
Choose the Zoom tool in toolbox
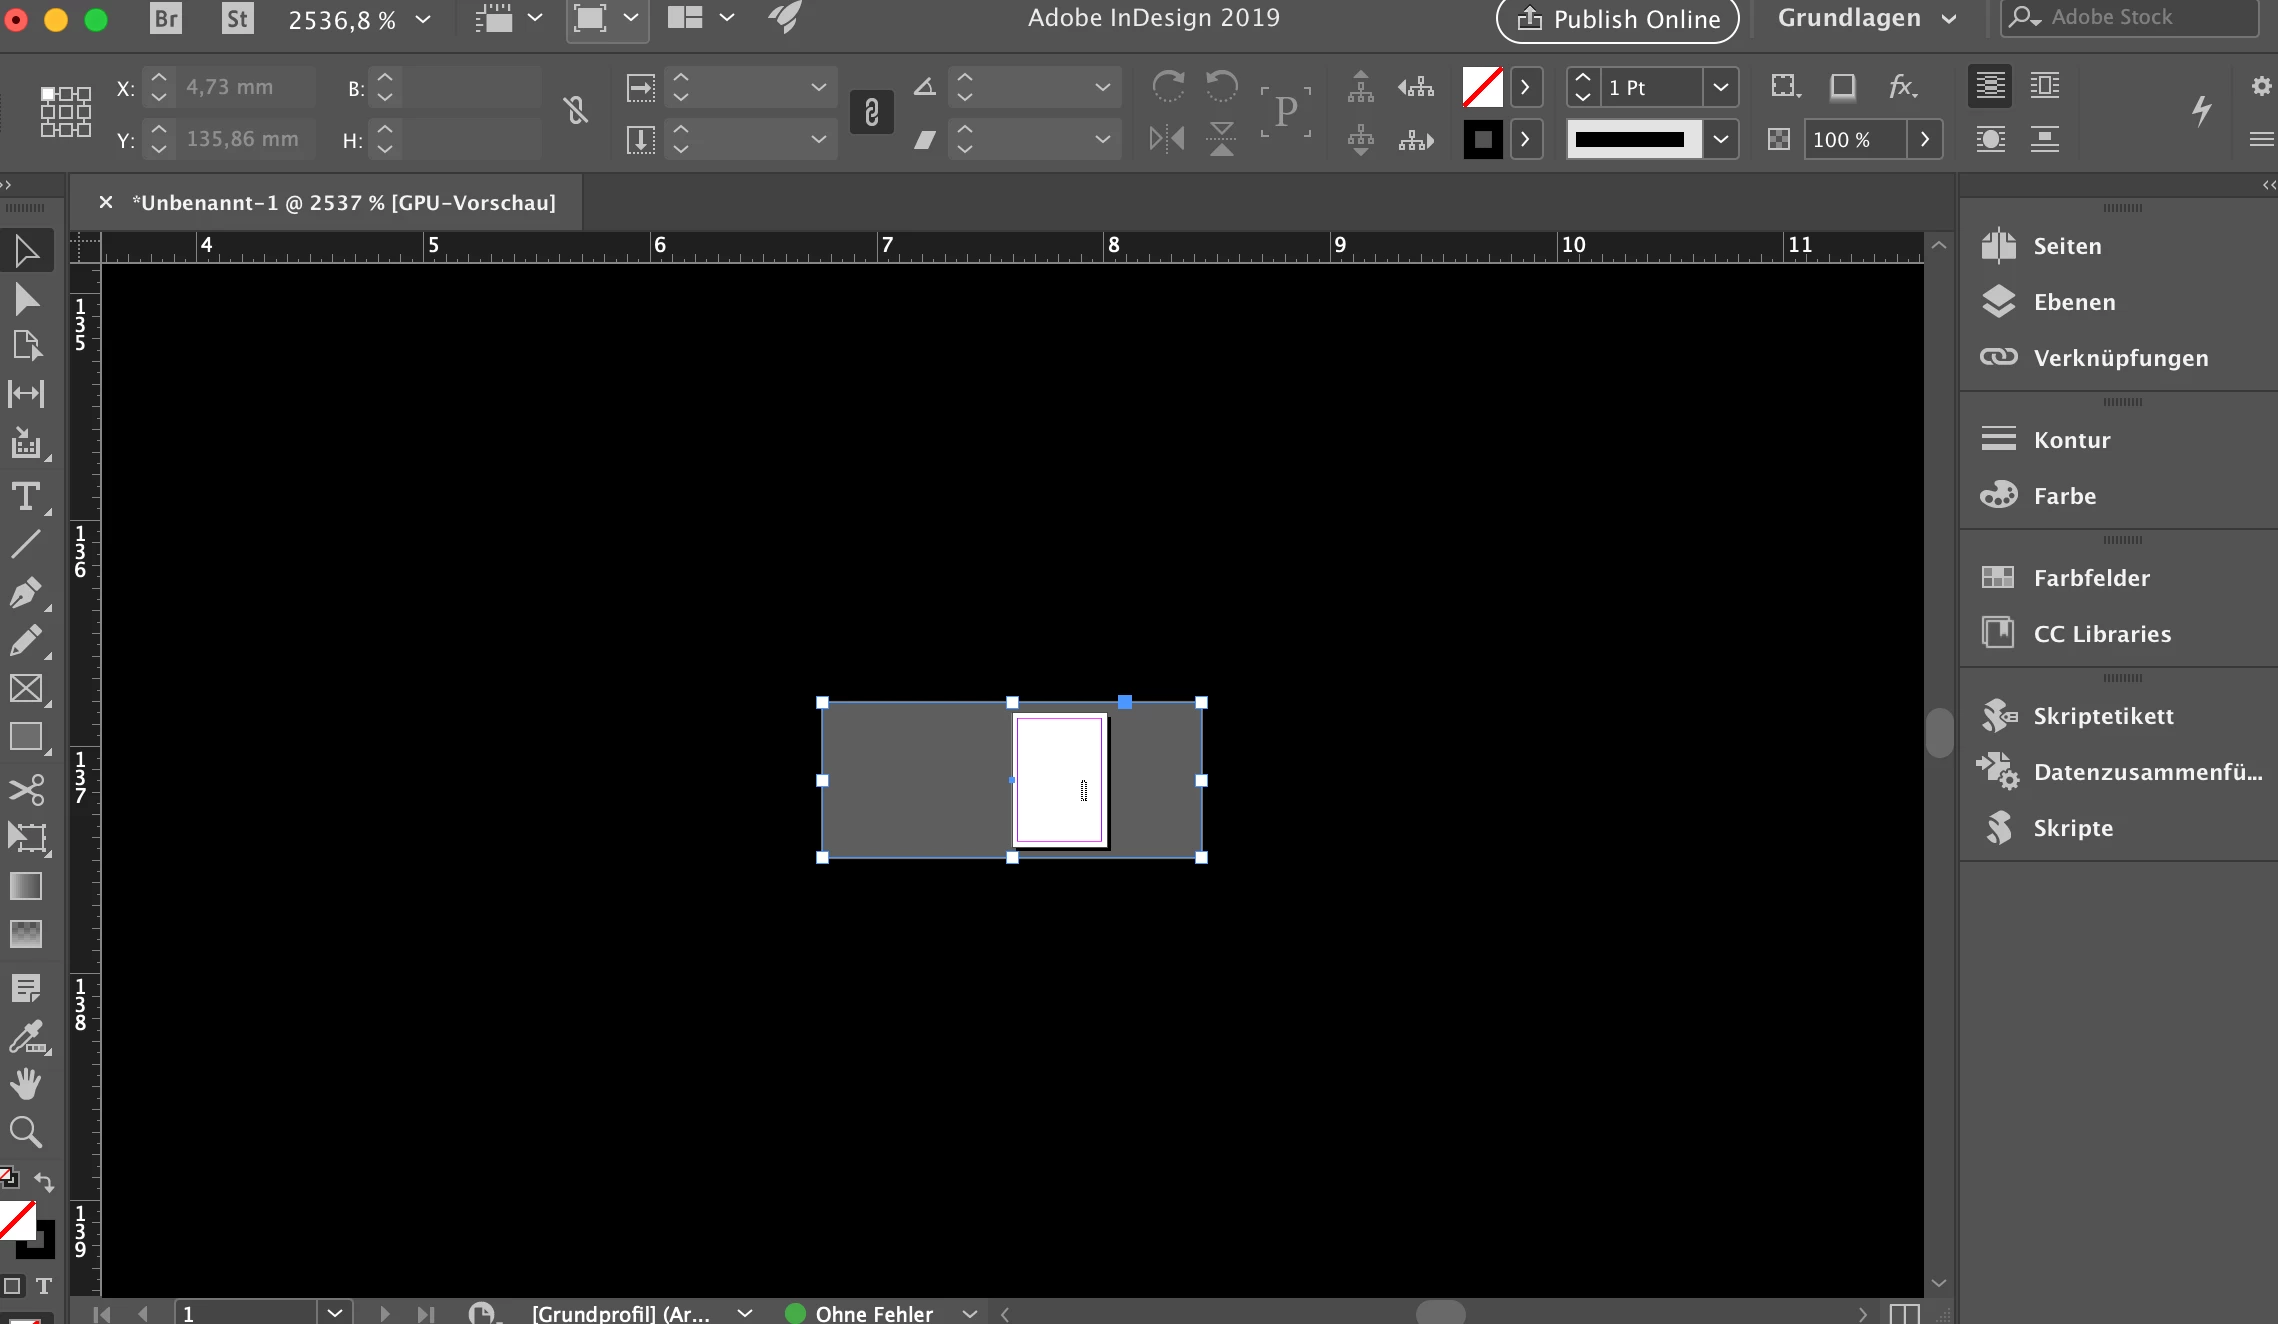26,1133
